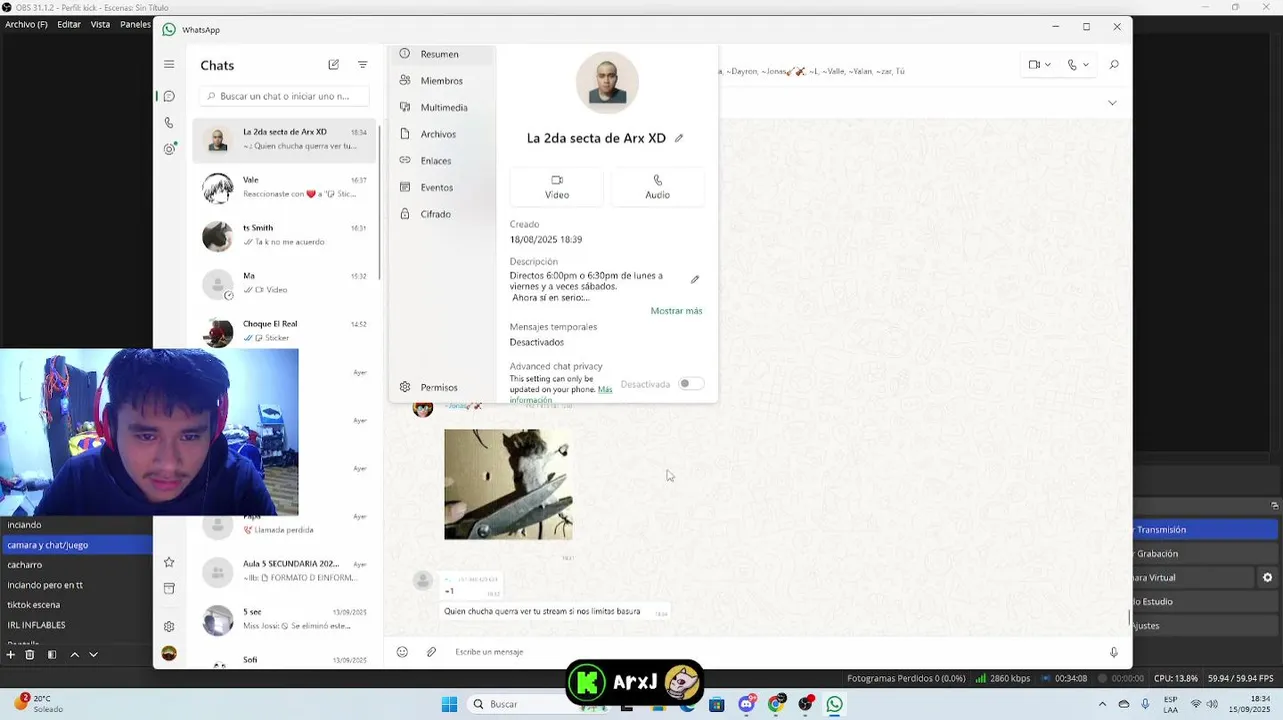Image resolution: width=1283 pixels, height=720 pixels.
Task: Select the Miembros tab in group info
Action: click(x=442, y=81)
